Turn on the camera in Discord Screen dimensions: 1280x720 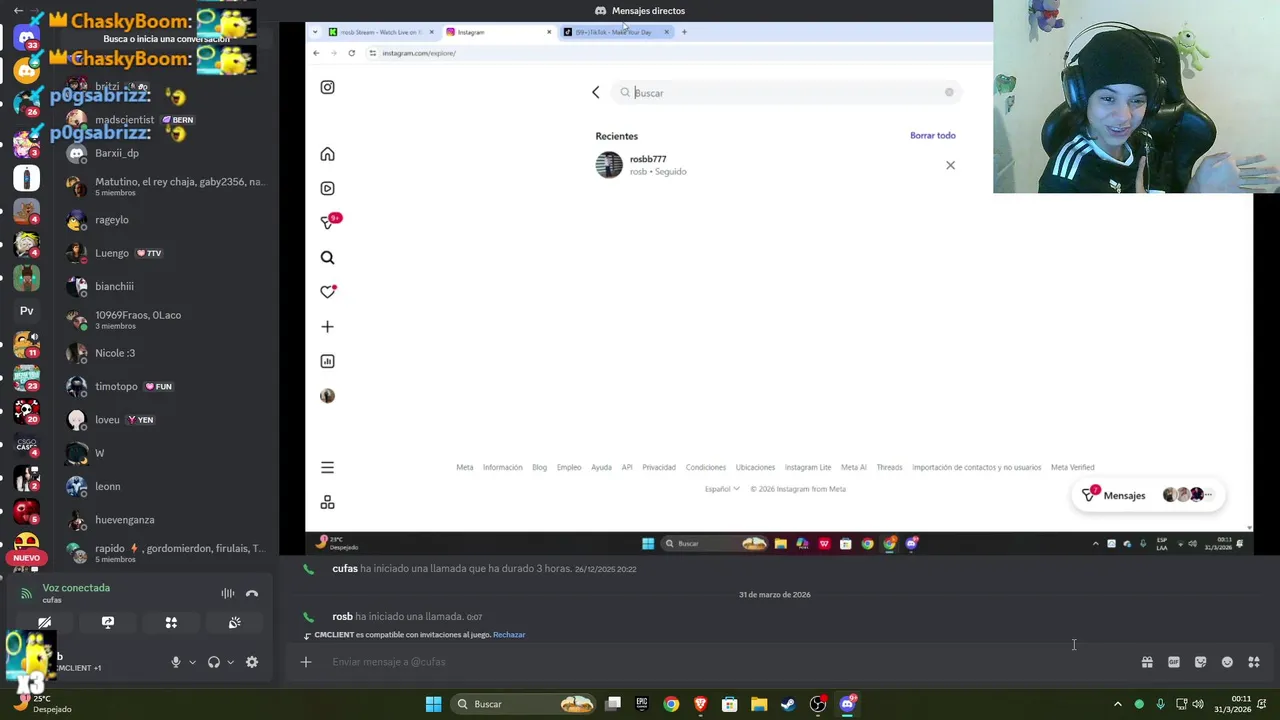[x=44, y=622]
